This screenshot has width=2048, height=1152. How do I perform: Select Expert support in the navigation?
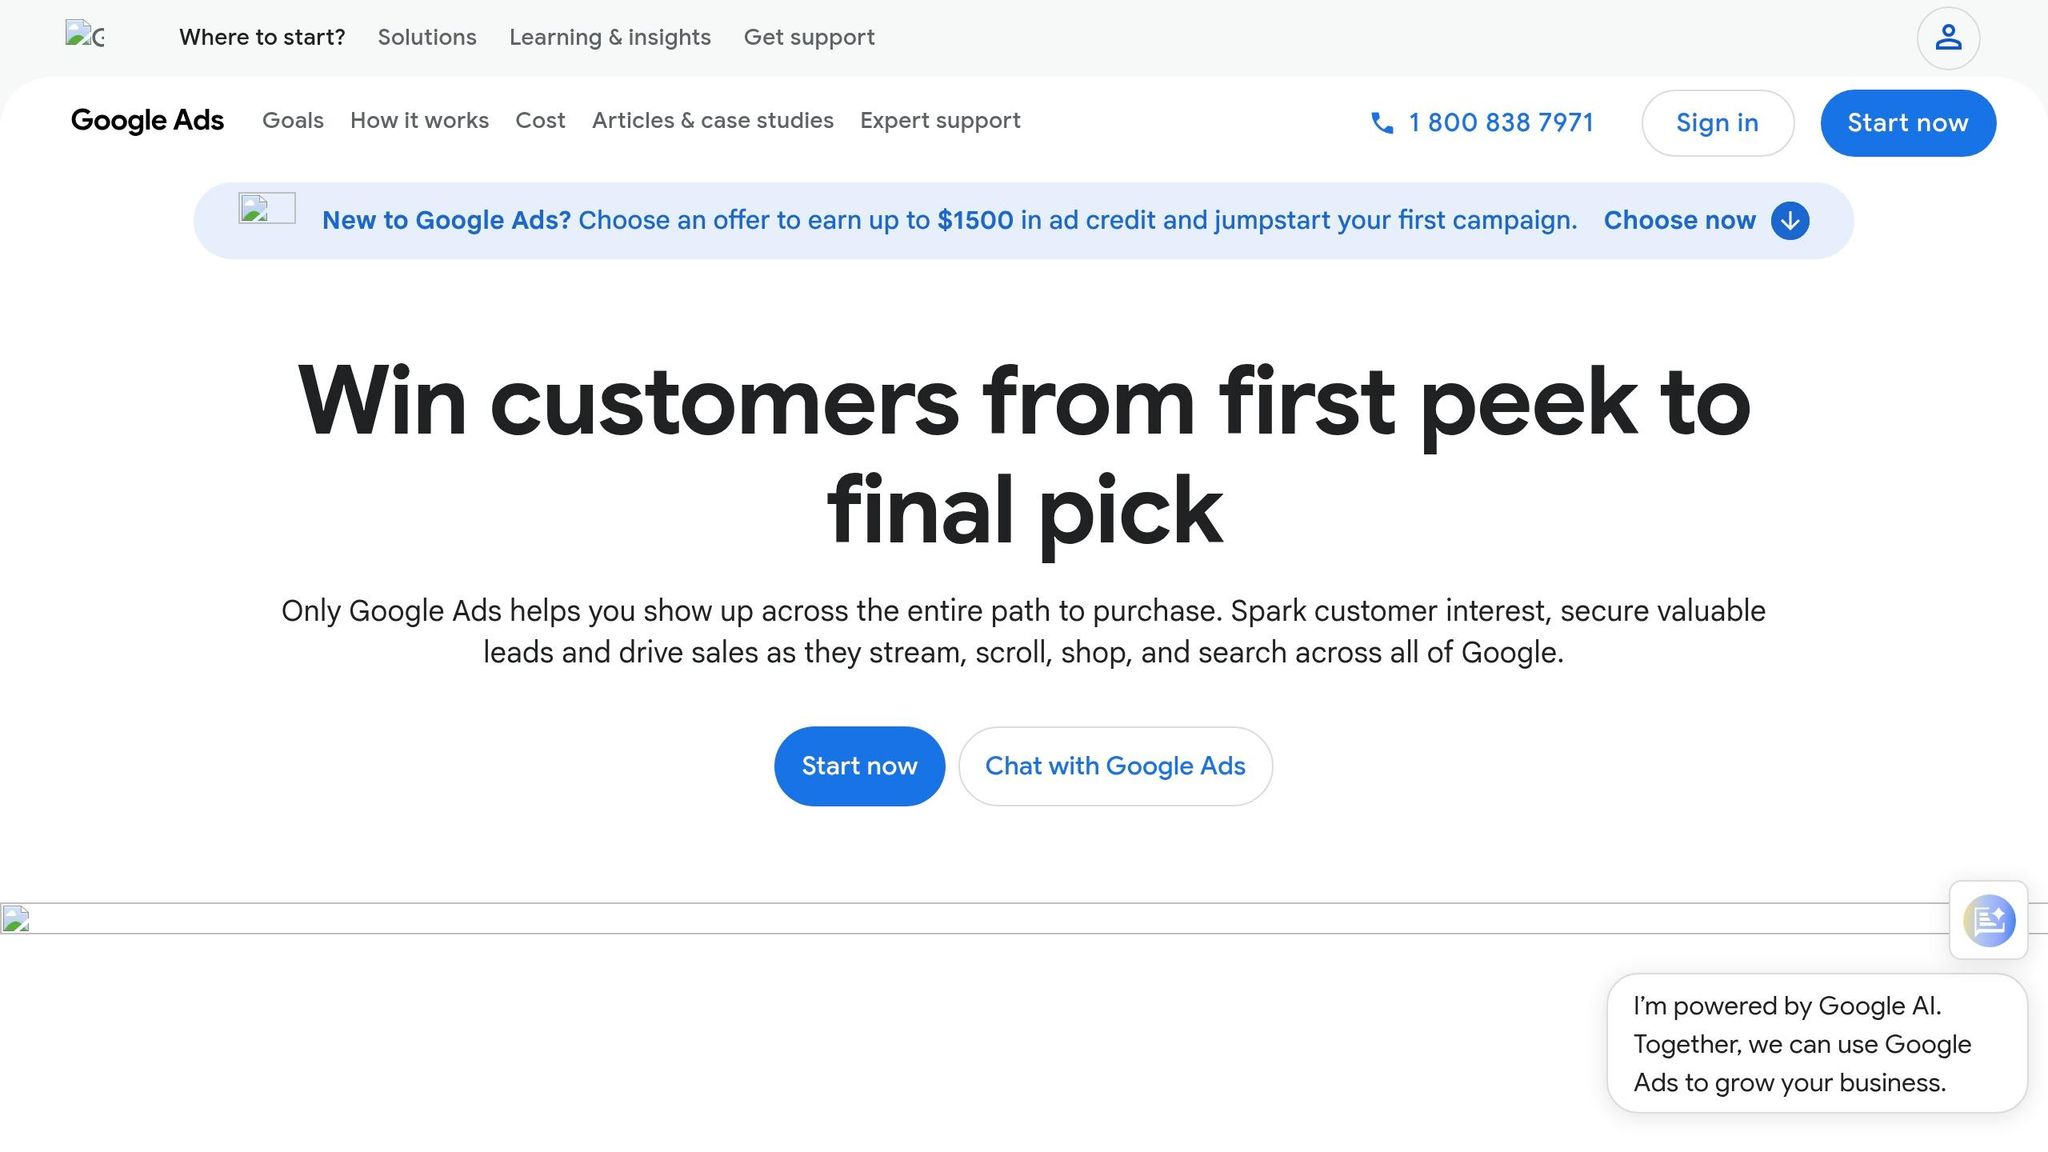[x=940, y=121]
